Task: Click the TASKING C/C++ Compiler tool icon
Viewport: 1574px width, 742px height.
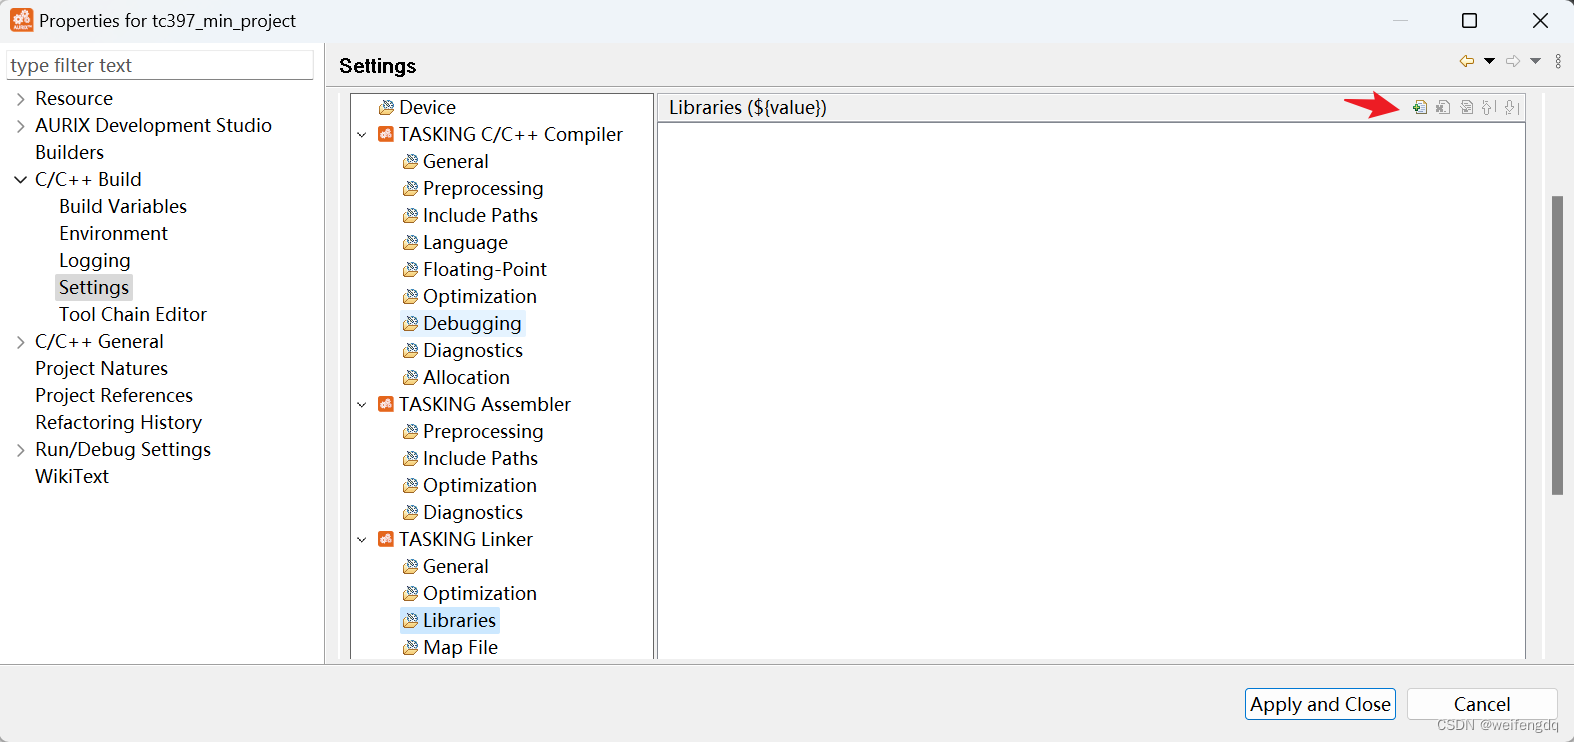Action: click(386, 134)
